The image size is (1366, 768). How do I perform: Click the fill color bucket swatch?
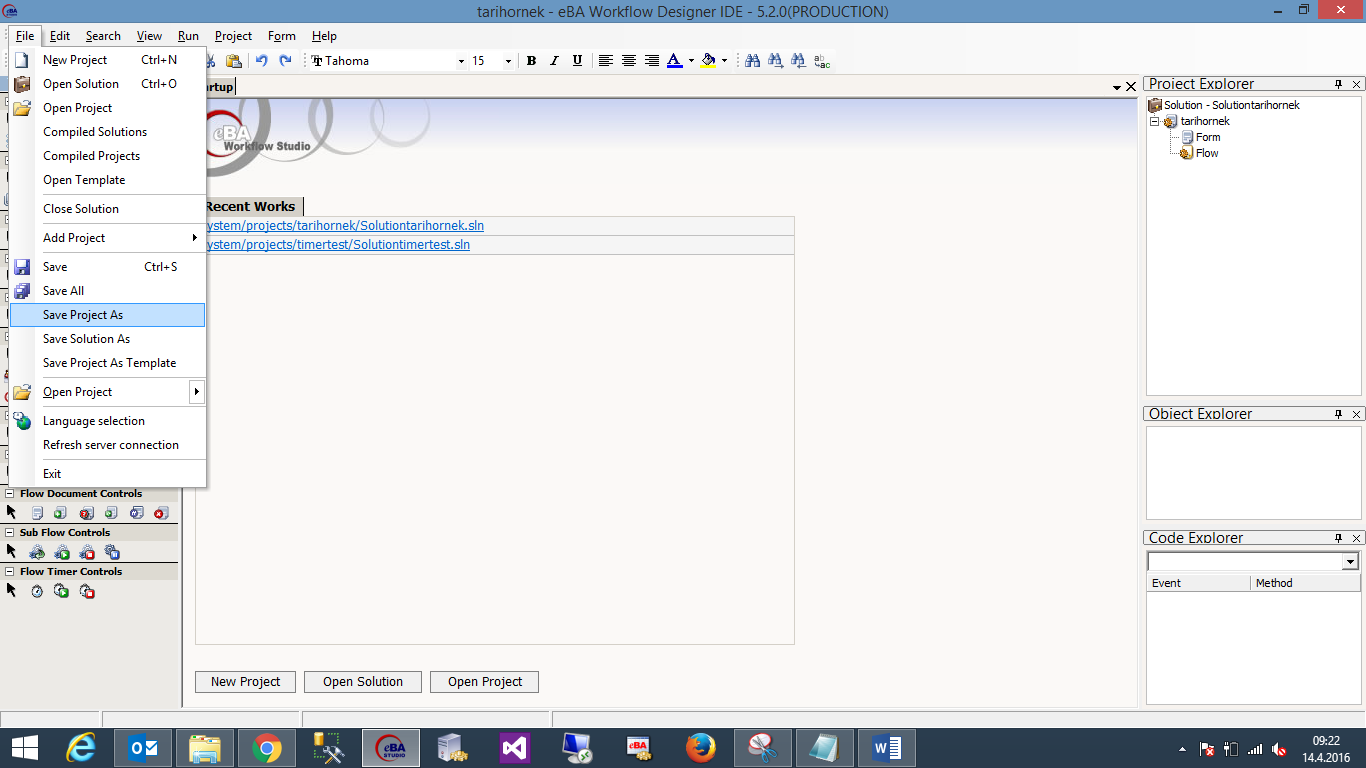click(x=708, y=61)
